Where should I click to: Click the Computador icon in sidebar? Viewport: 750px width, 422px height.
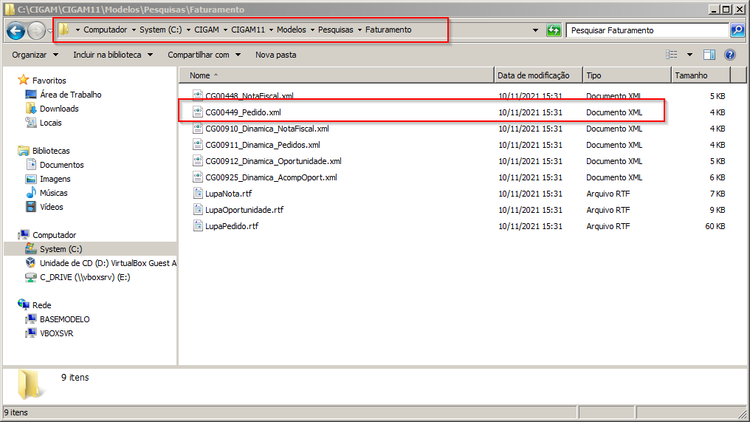tap(23, 234)
